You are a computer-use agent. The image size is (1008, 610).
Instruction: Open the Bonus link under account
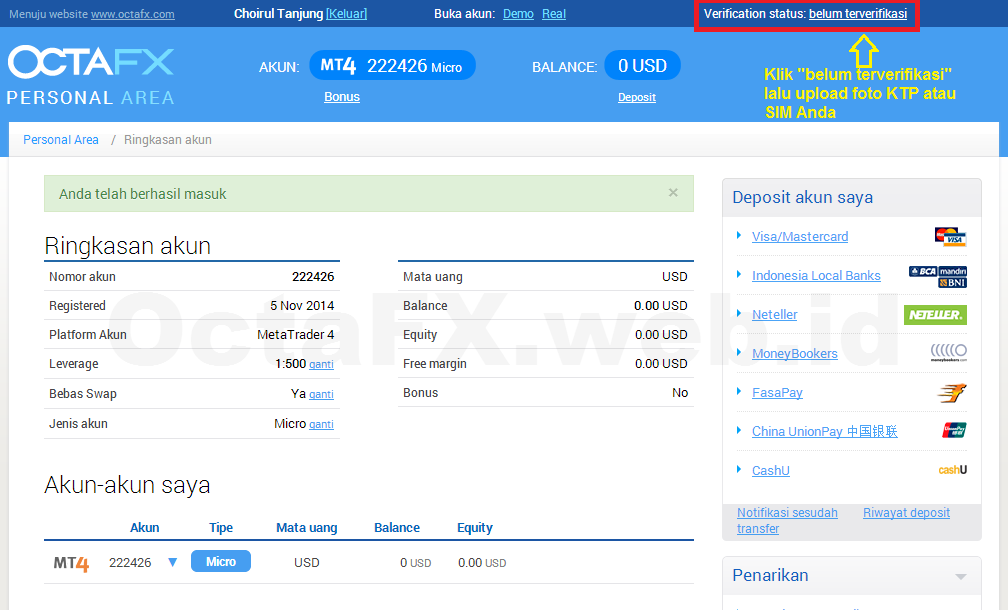[342, 97]
